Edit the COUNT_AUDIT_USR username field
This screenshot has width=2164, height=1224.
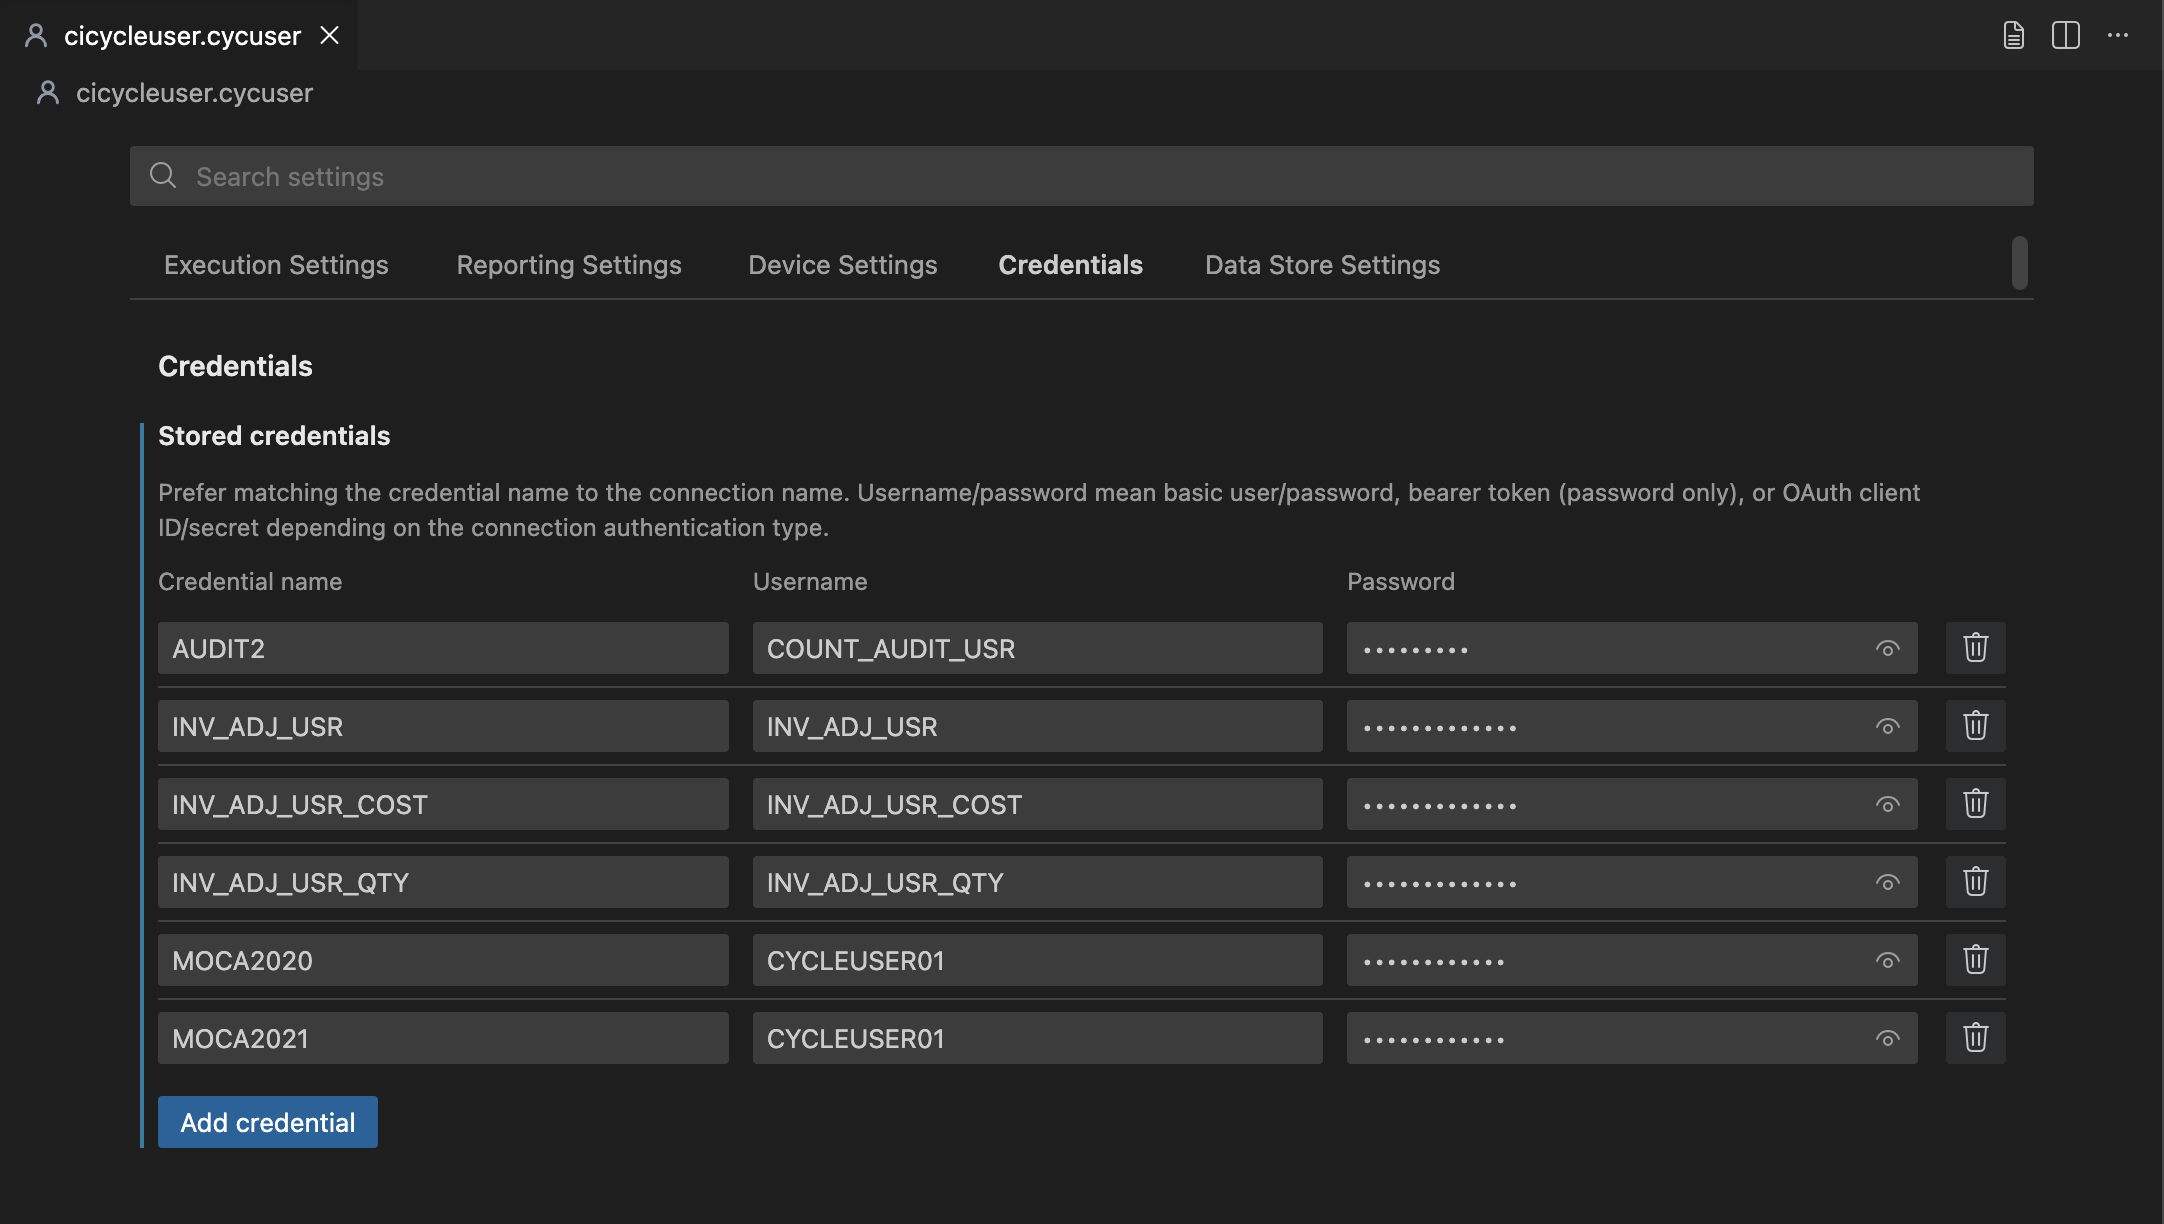click(1038, 648)
